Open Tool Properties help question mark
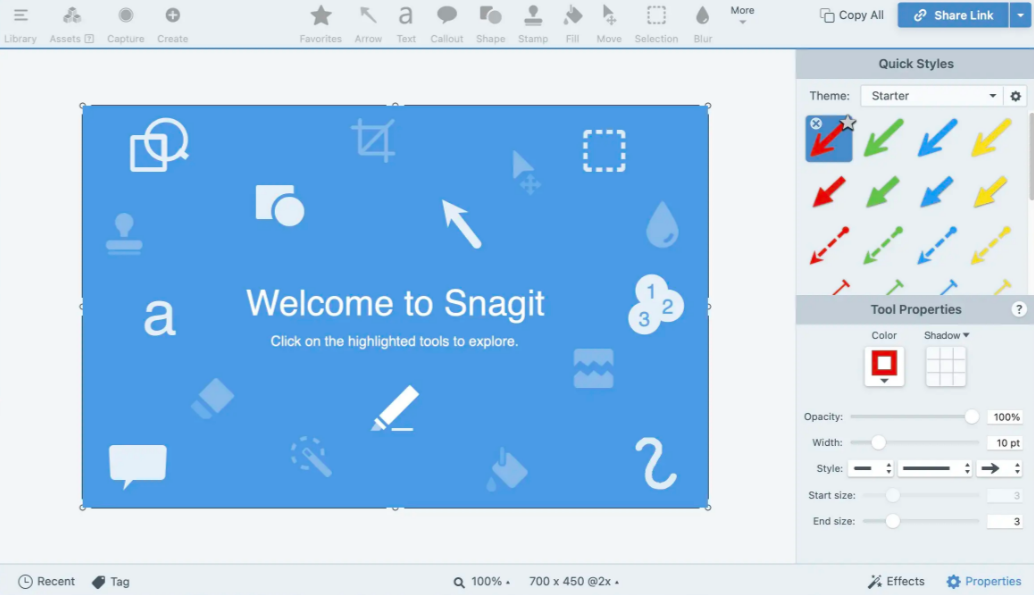Viewport: 1034px width, 595px height. [x=1019, y=309]
